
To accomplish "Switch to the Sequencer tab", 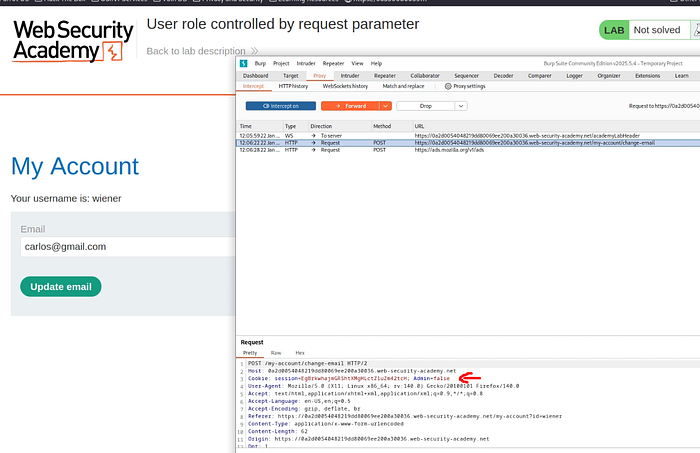I will 467,76.
